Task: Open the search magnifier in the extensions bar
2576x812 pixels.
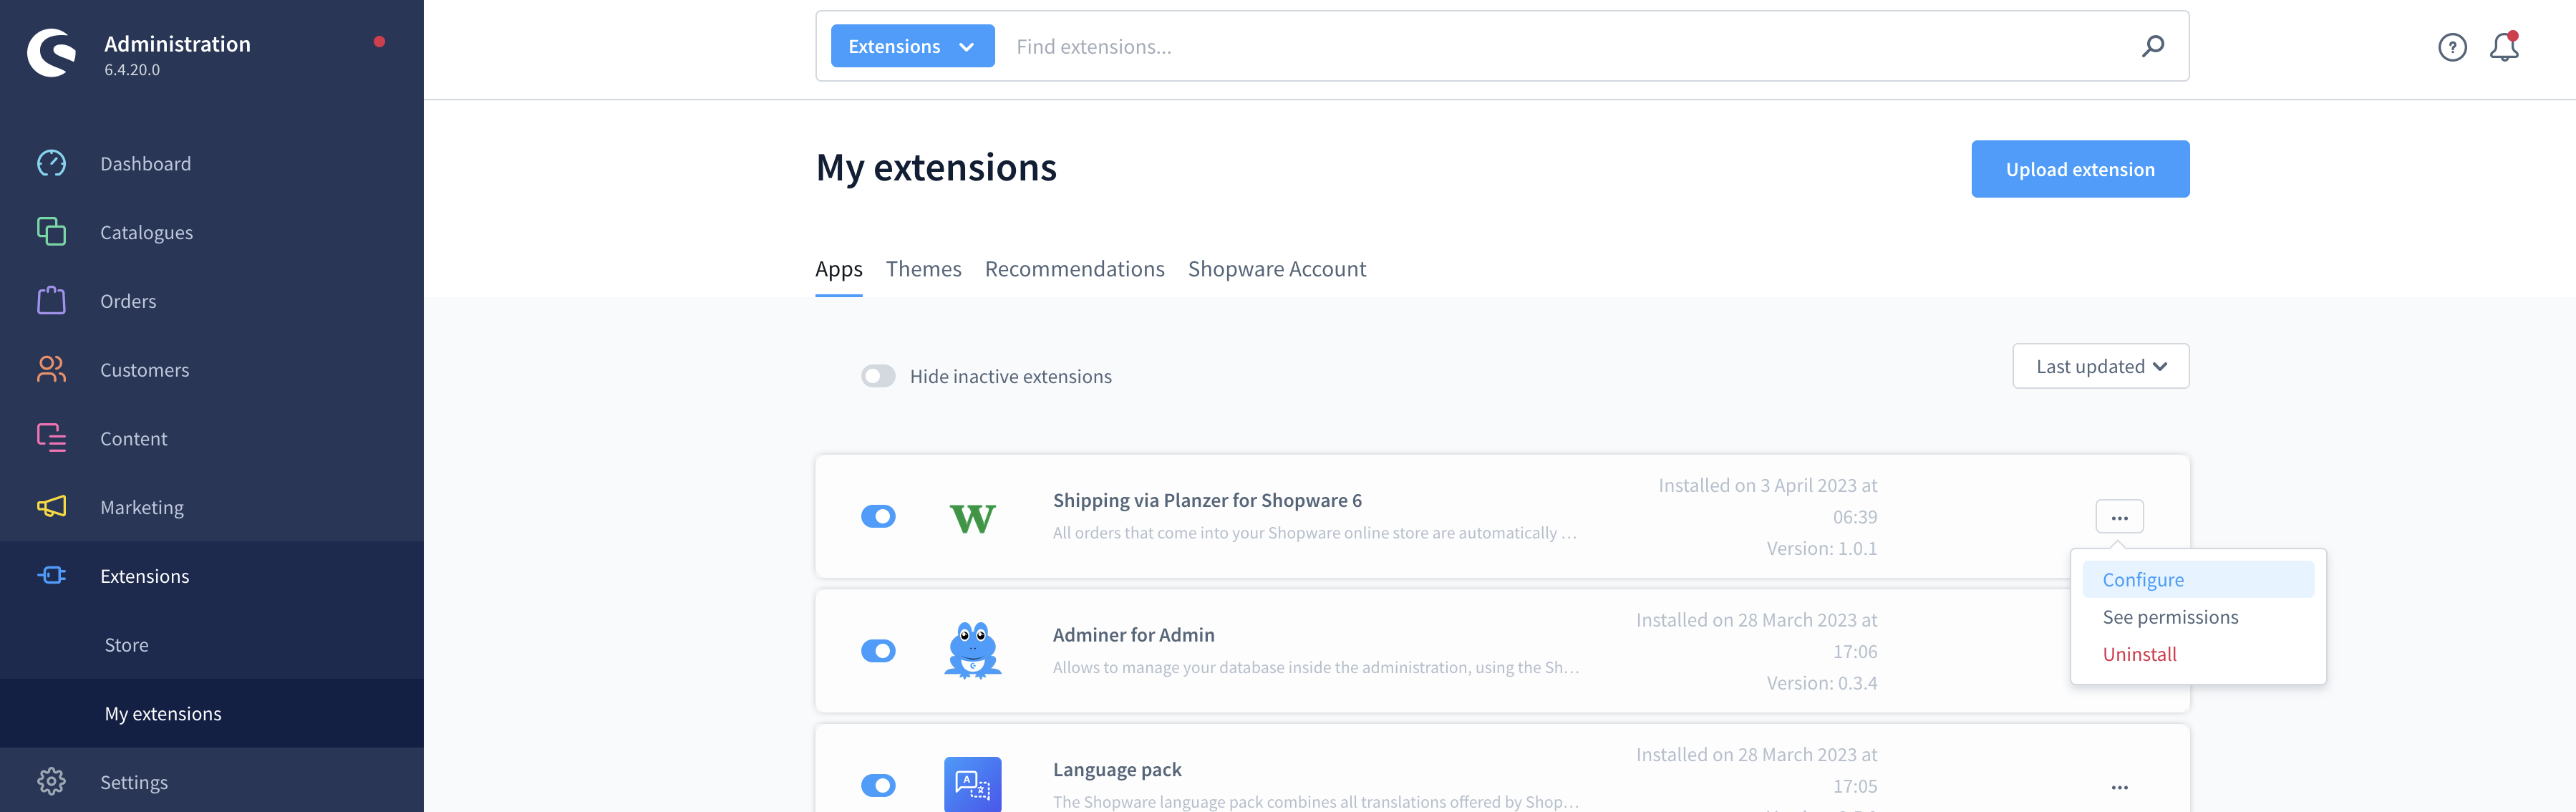Action: pyautogui.click(x=2153, y=46)
